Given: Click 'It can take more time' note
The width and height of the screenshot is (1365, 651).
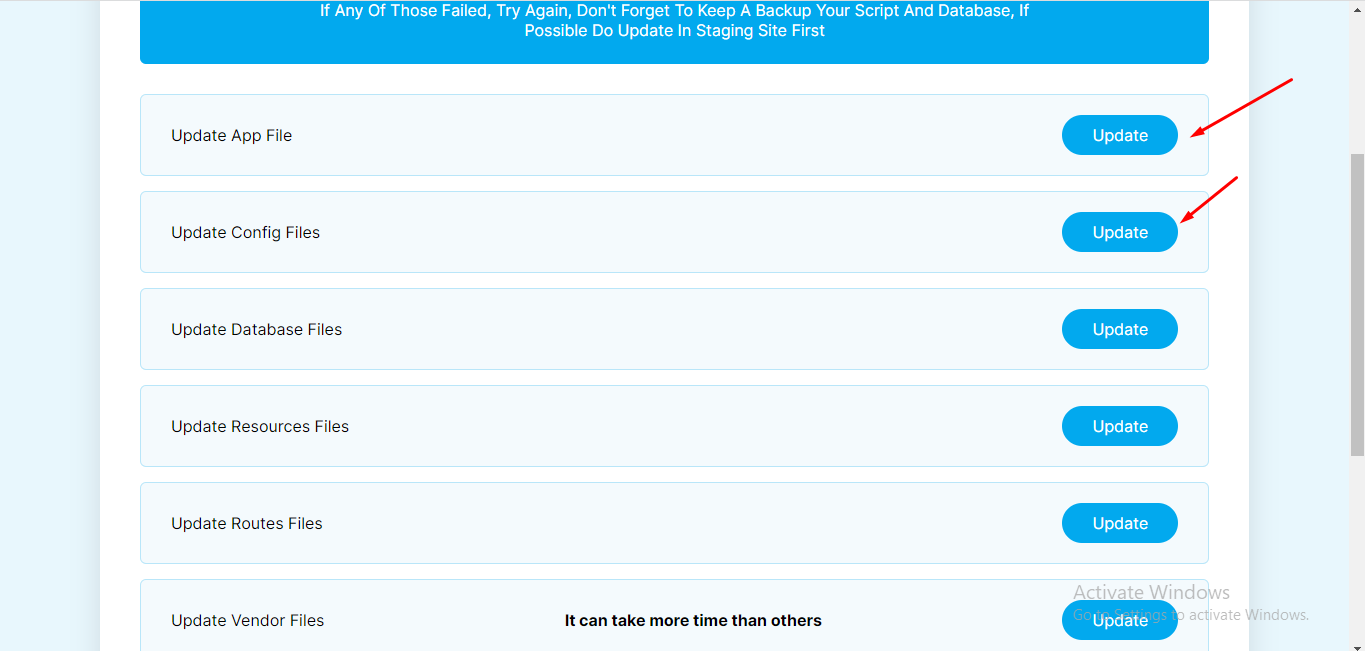Looking at the screenshot, I should [693, 620].
